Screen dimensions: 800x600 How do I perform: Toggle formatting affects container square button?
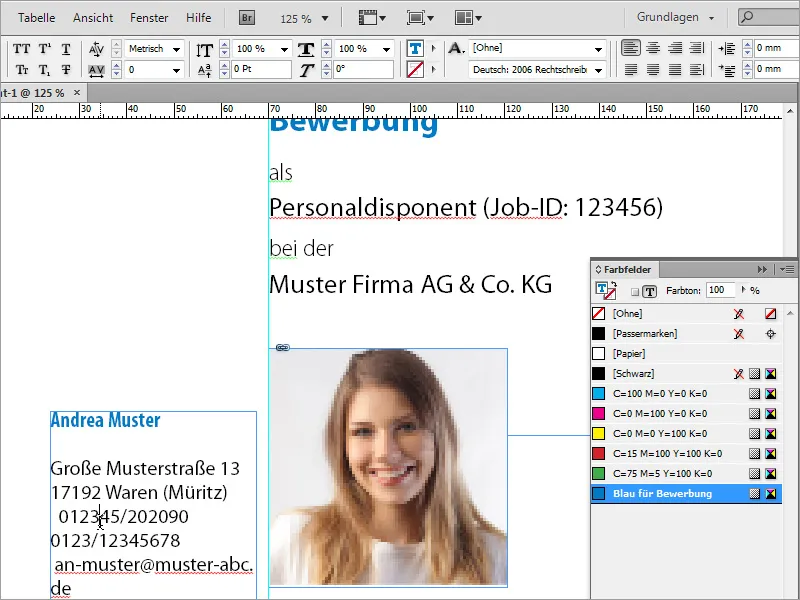pyautogui.click(x=636, y=291)
